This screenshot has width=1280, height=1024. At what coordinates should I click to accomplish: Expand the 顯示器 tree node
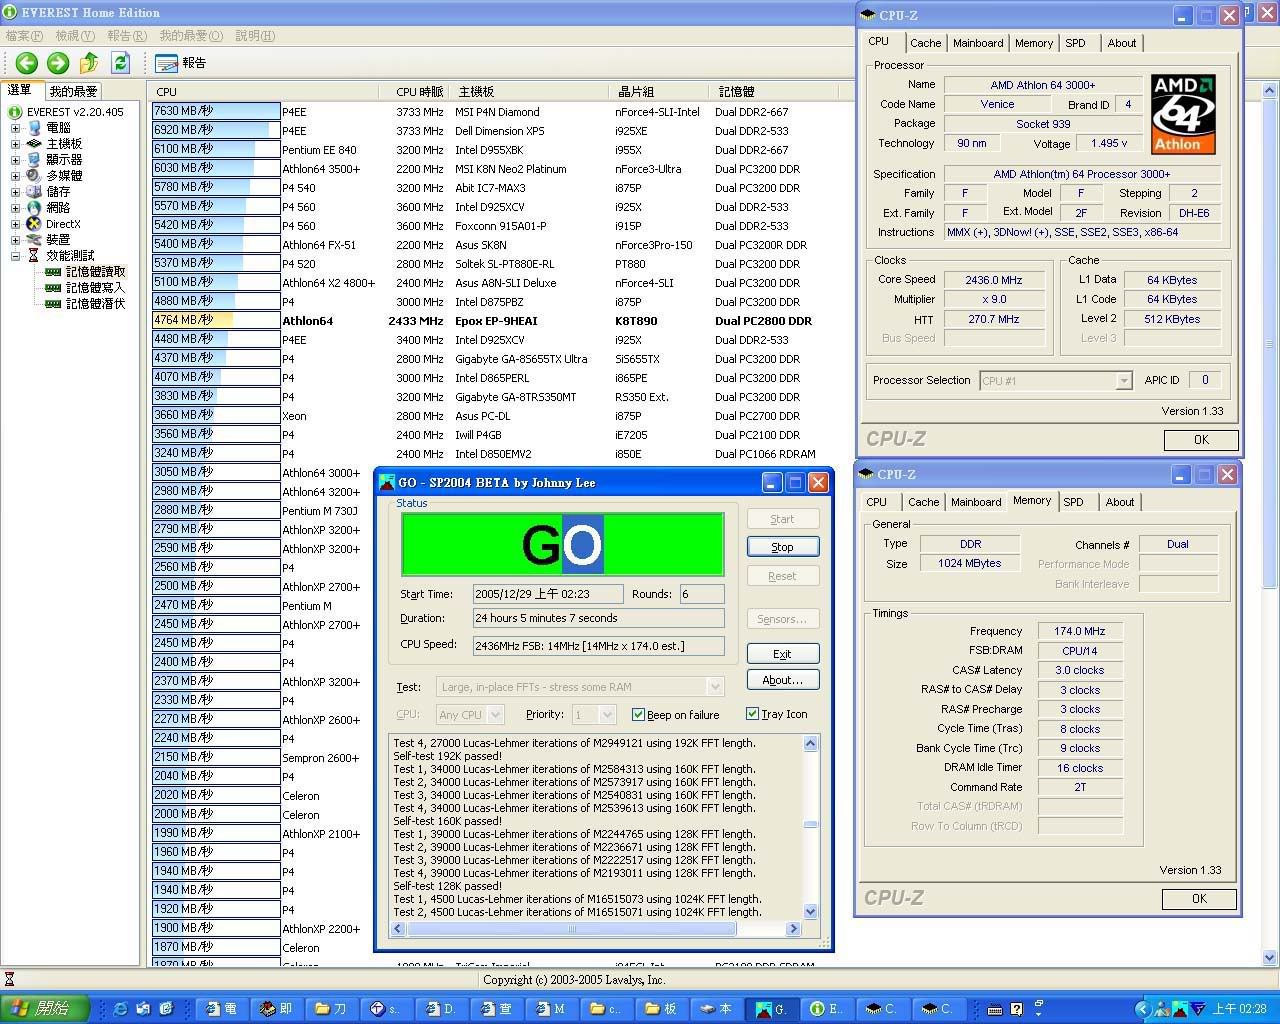point(15,160)
